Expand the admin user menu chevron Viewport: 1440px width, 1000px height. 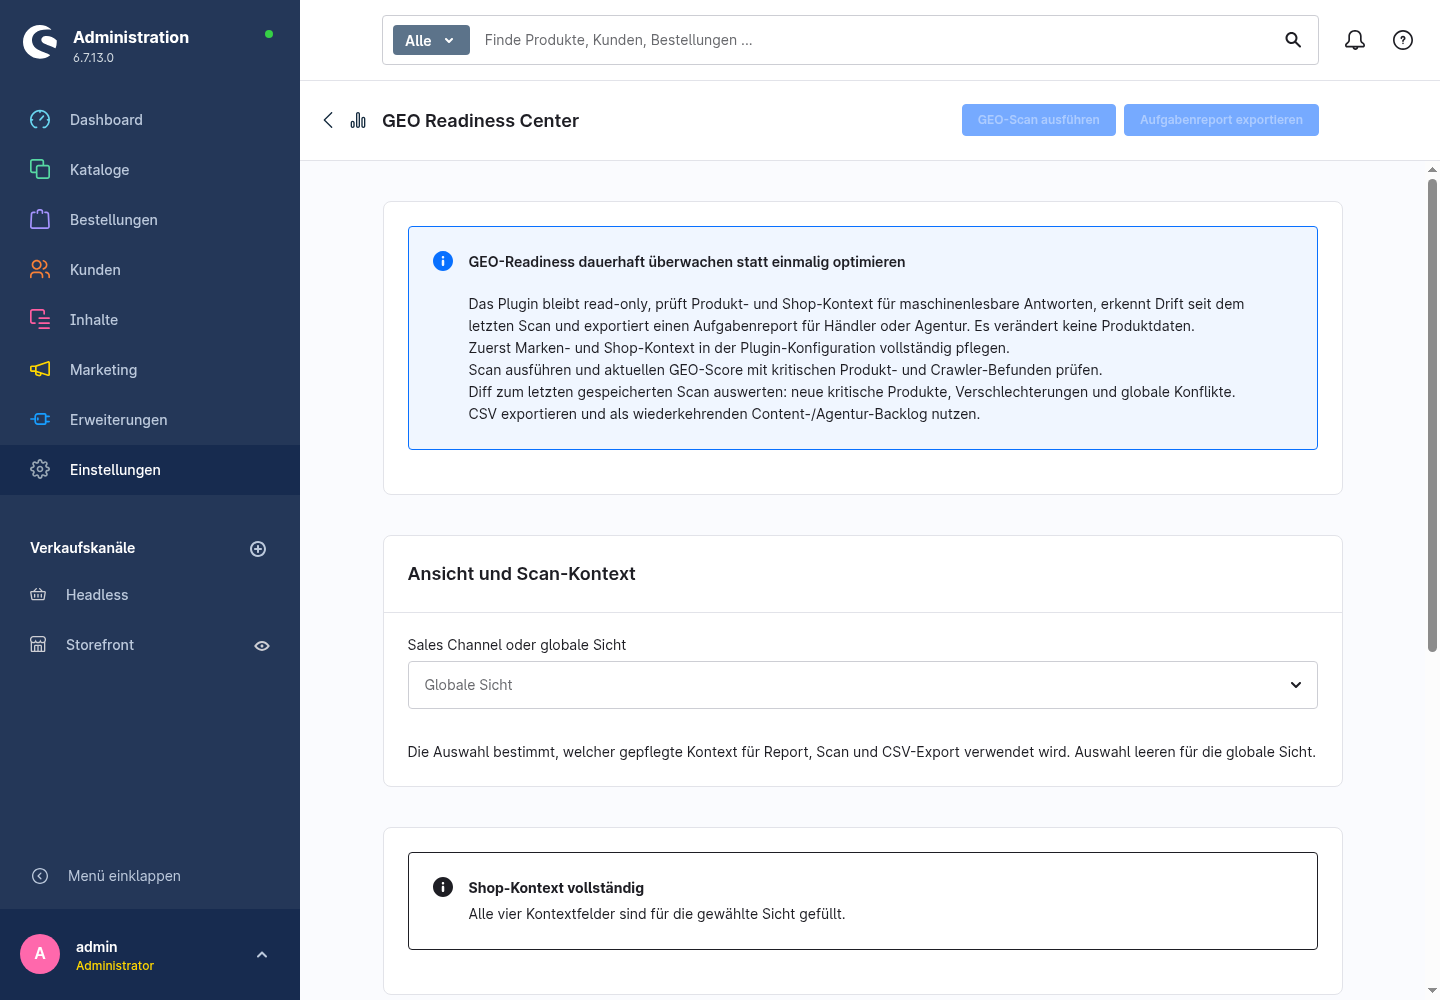262,955
